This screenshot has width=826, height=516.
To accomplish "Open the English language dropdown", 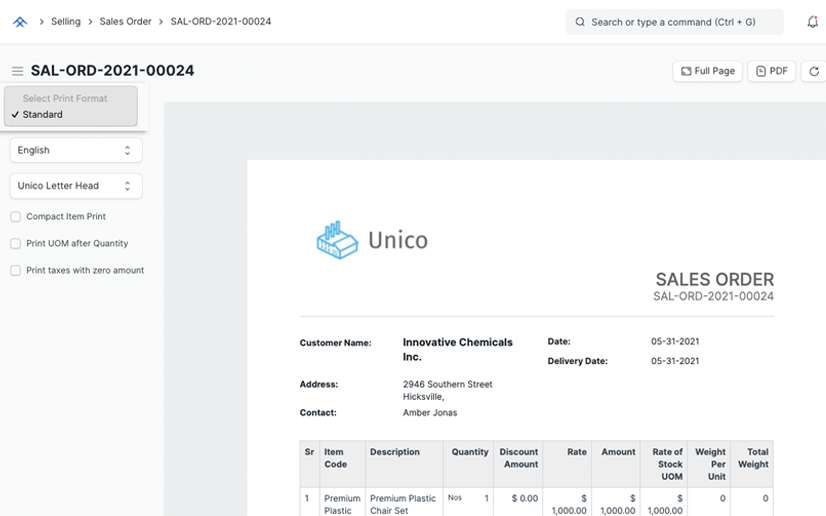I will 76,150.
